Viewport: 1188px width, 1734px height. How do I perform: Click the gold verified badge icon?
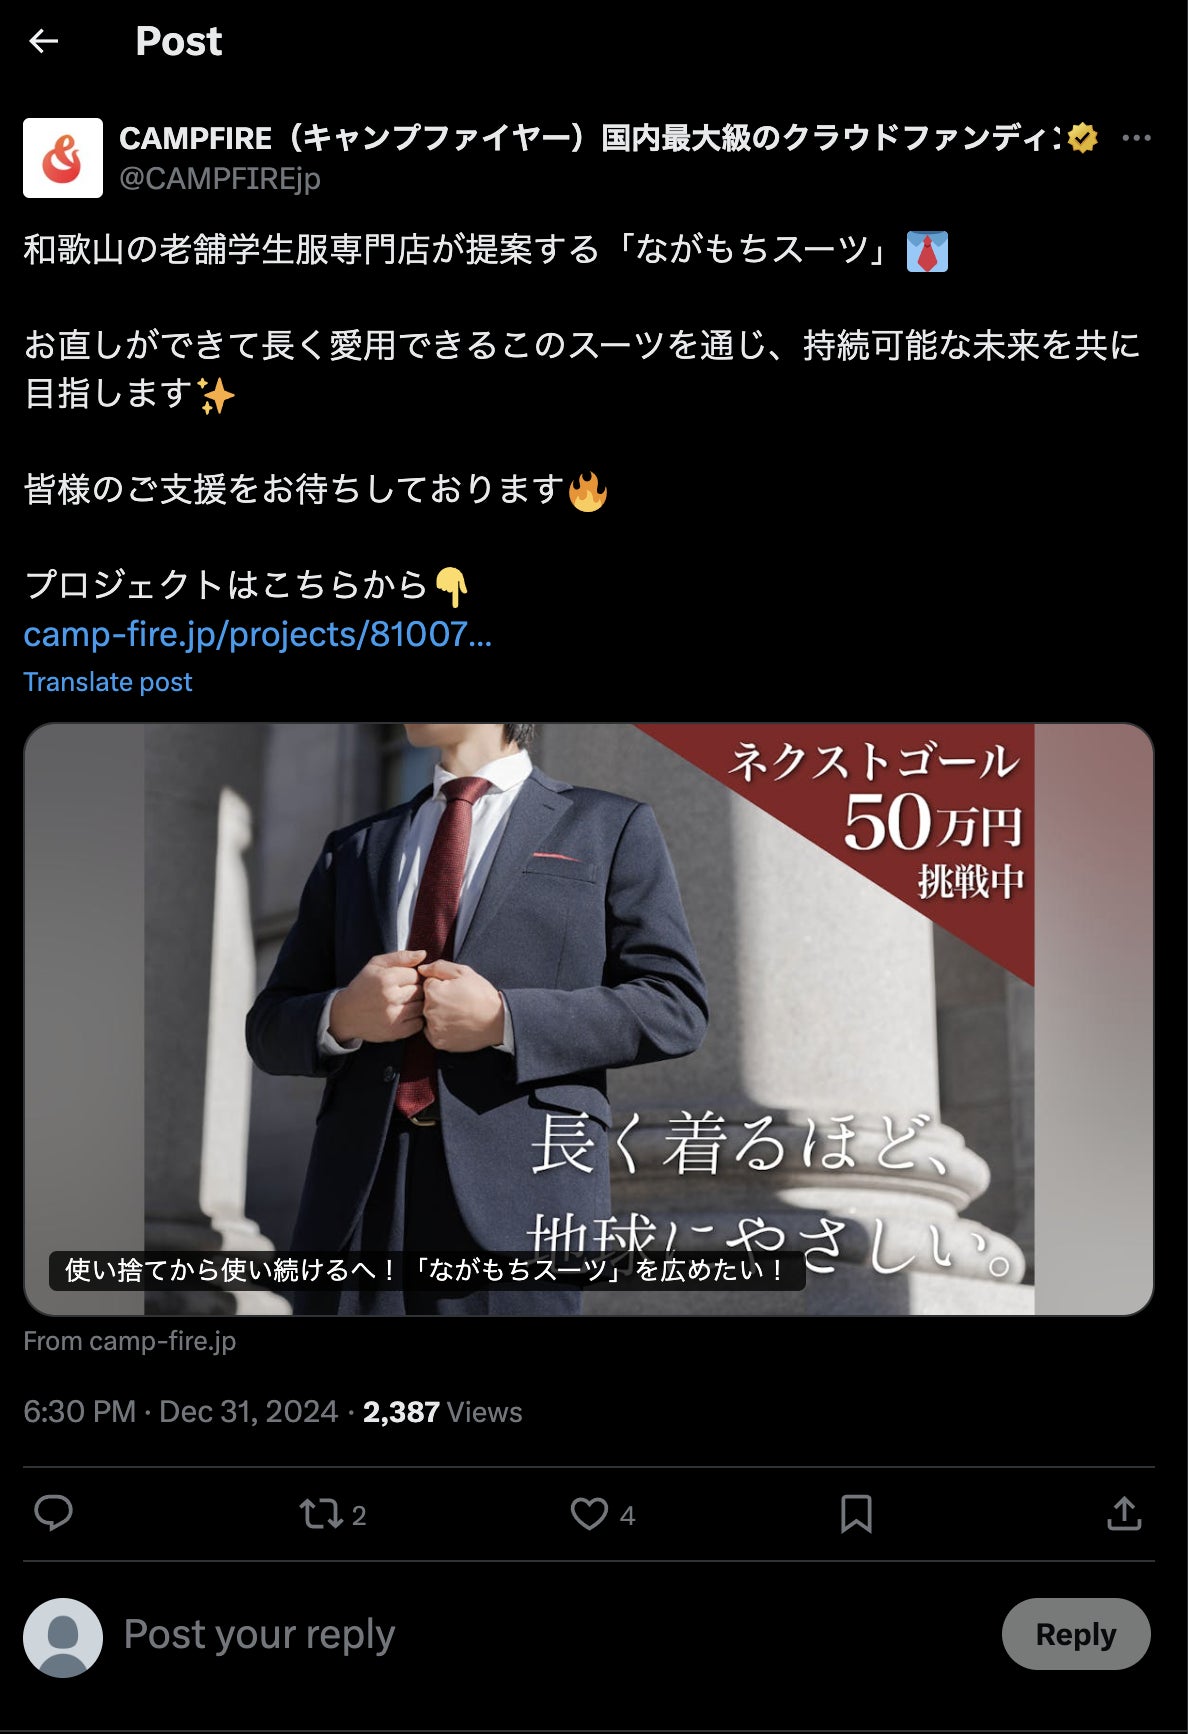tap(1082, 138)
